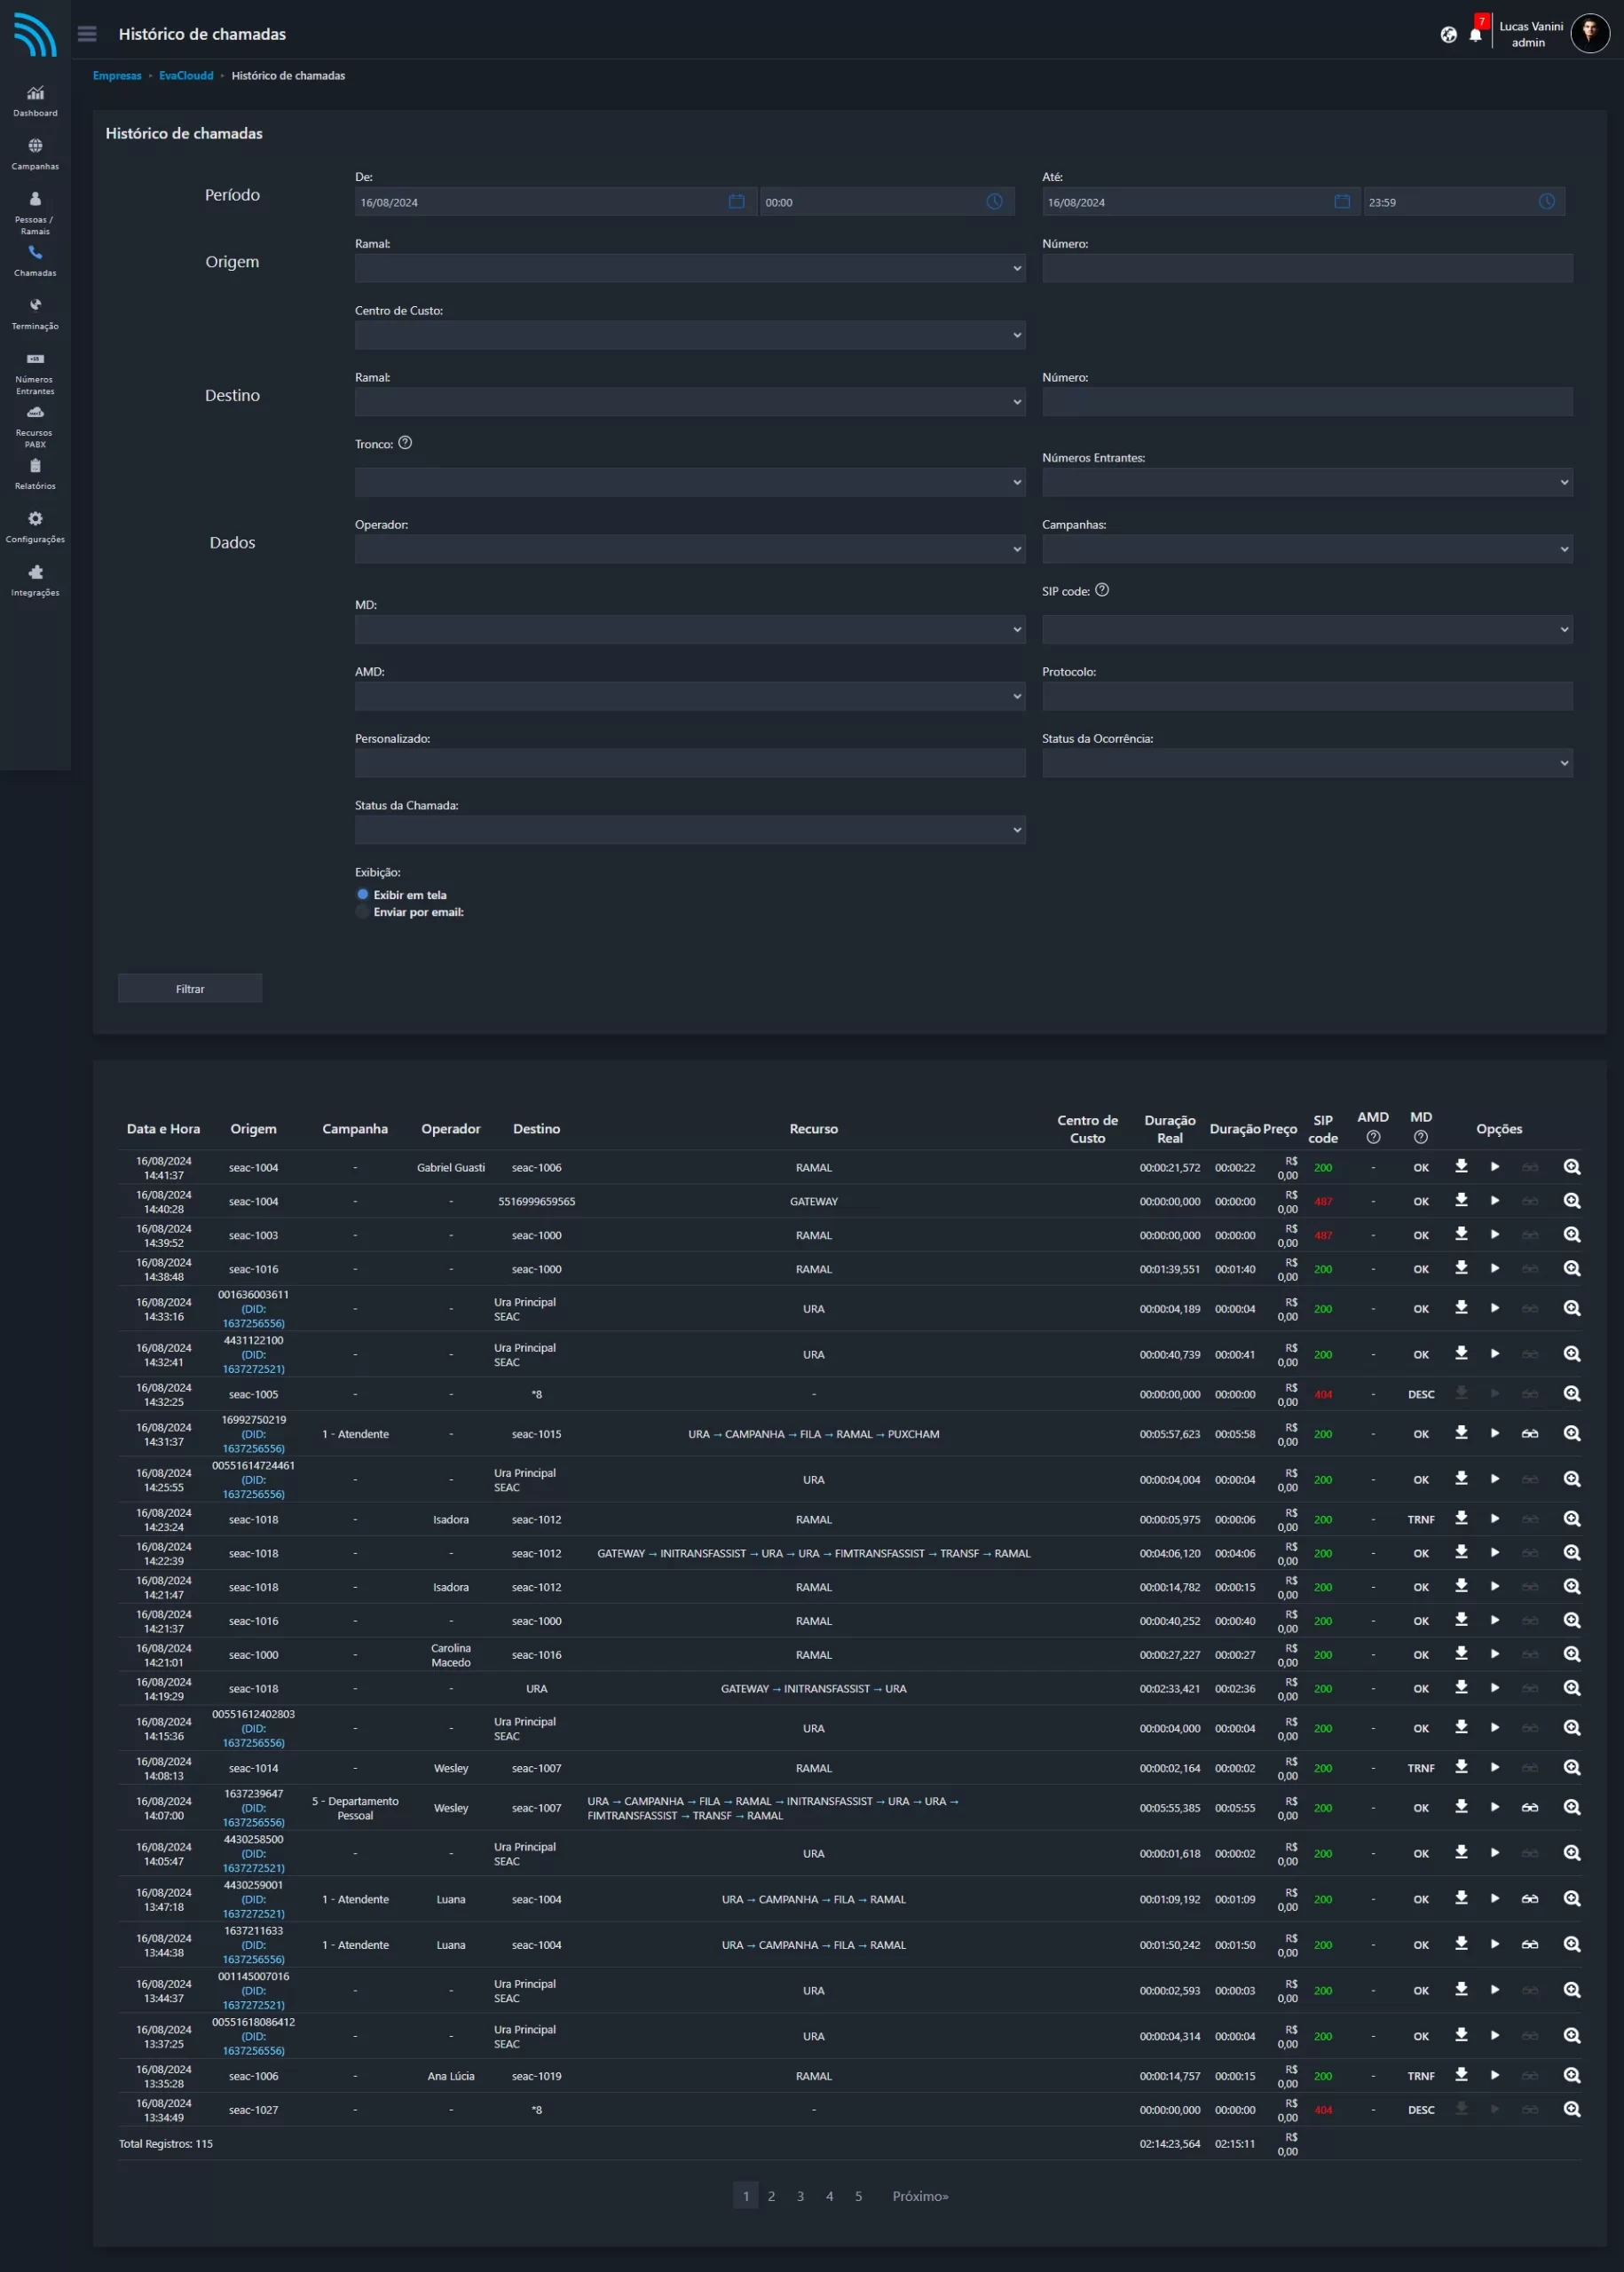Click the Tronco help question icon
Screen dimensions: 1624x2272
pyautogui.click(x=405, y=443)
